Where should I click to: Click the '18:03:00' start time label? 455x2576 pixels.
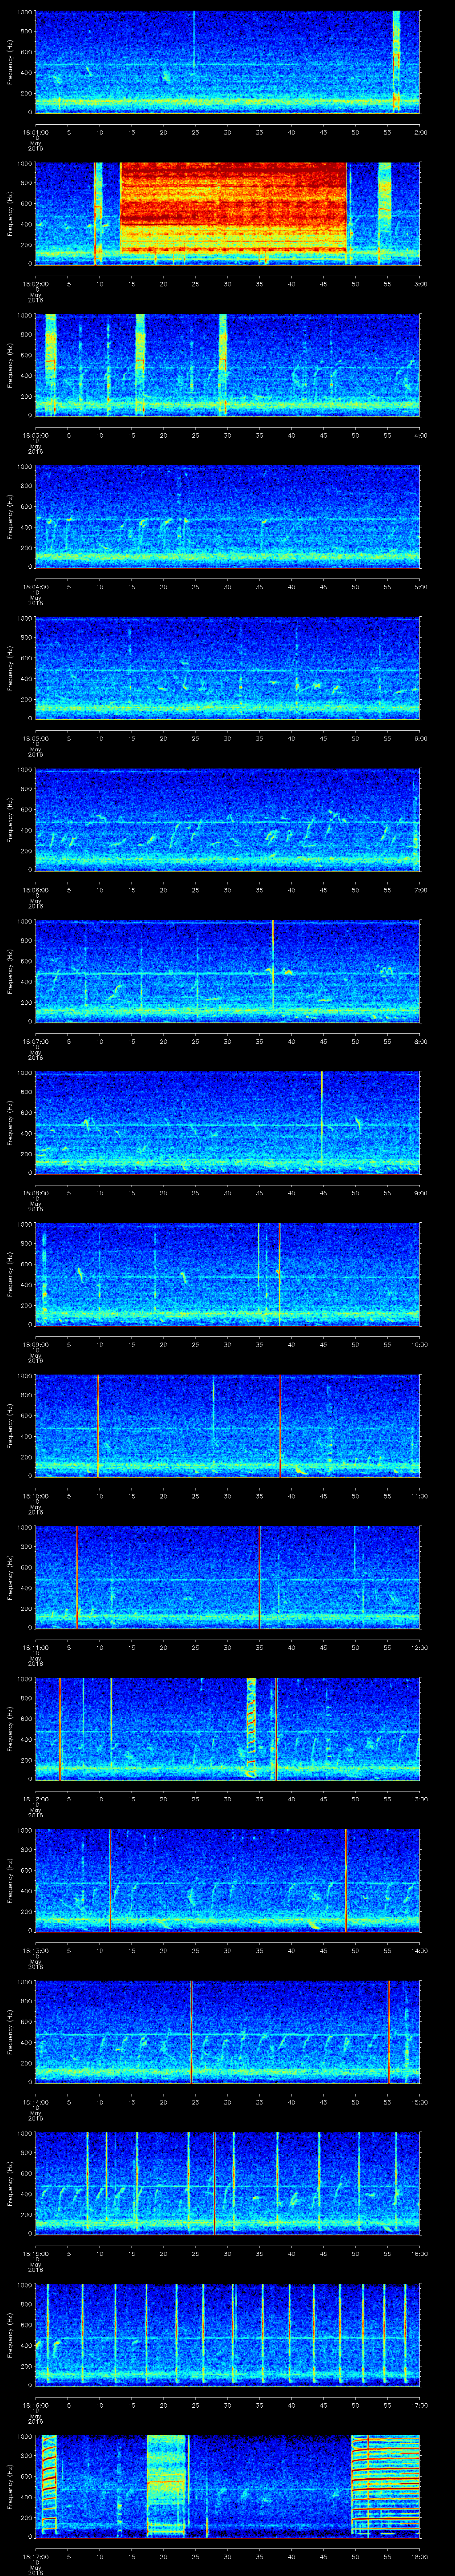[36, 435]
